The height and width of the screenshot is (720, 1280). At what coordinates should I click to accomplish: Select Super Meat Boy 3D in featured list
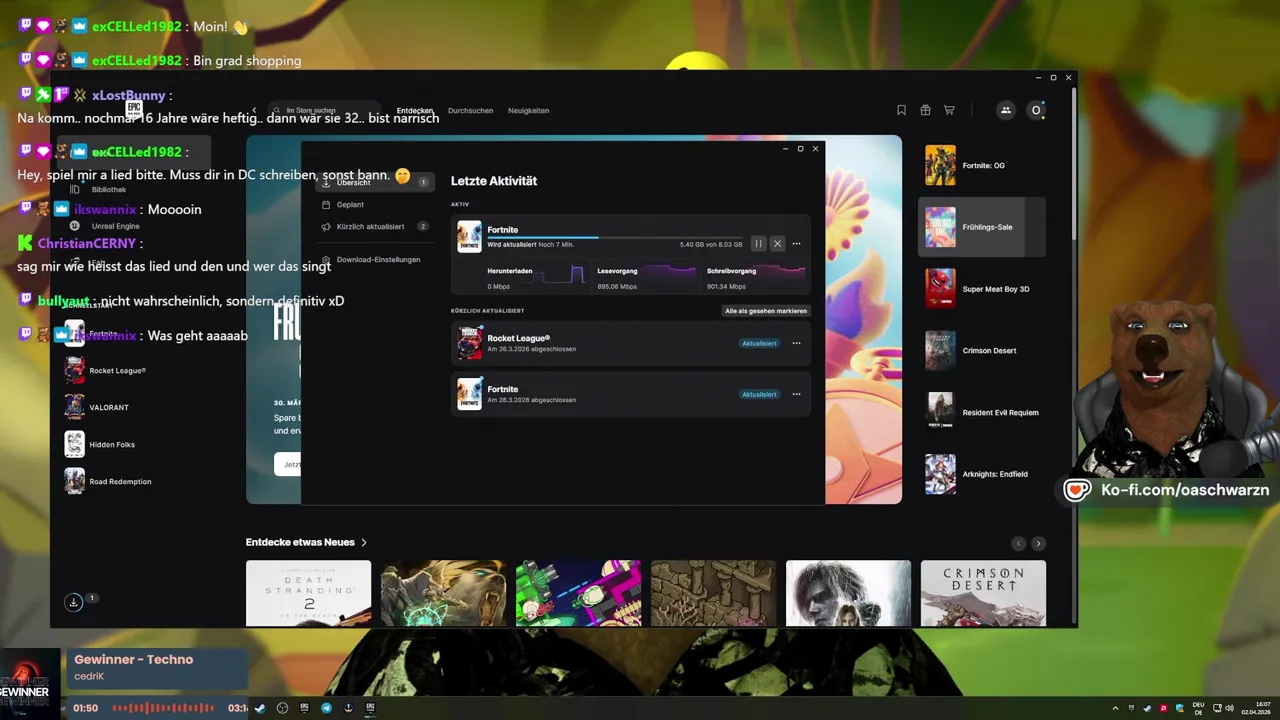pos(981,289)
